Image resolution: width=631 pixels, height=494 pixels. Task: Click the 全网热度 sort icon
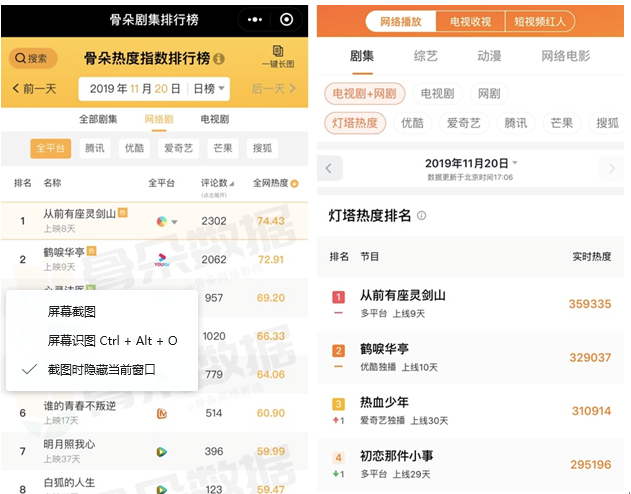(295, 184)
